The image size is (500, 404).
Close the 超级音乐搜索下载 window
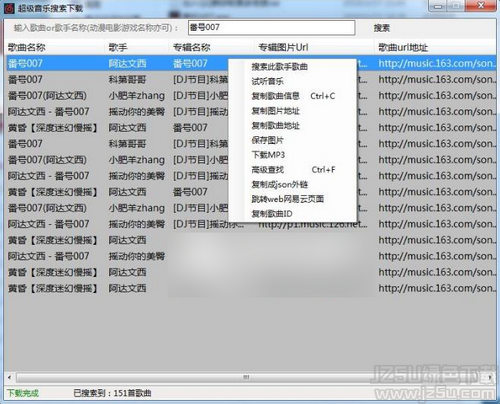click(x=481, y=6)
